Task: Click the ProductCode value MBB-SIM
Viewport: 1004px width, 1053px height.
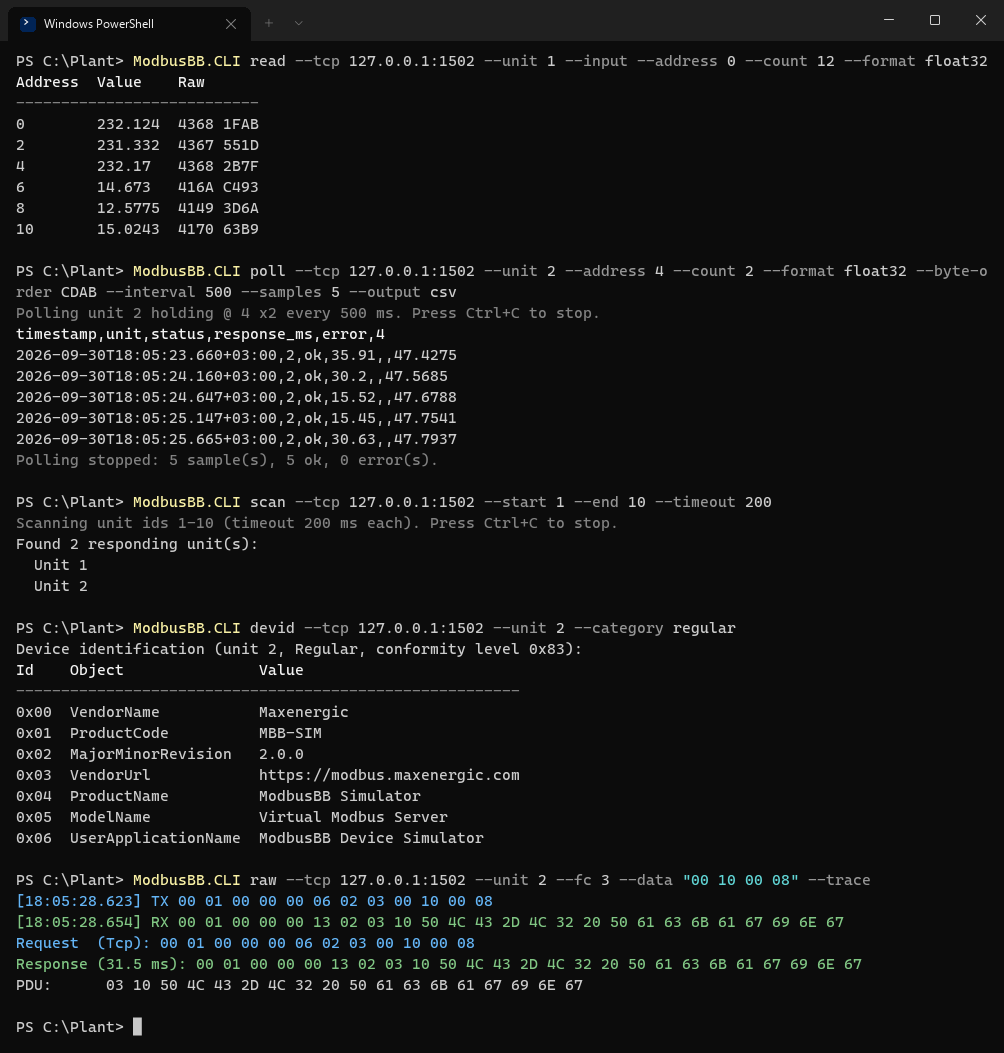Action: 290,733
